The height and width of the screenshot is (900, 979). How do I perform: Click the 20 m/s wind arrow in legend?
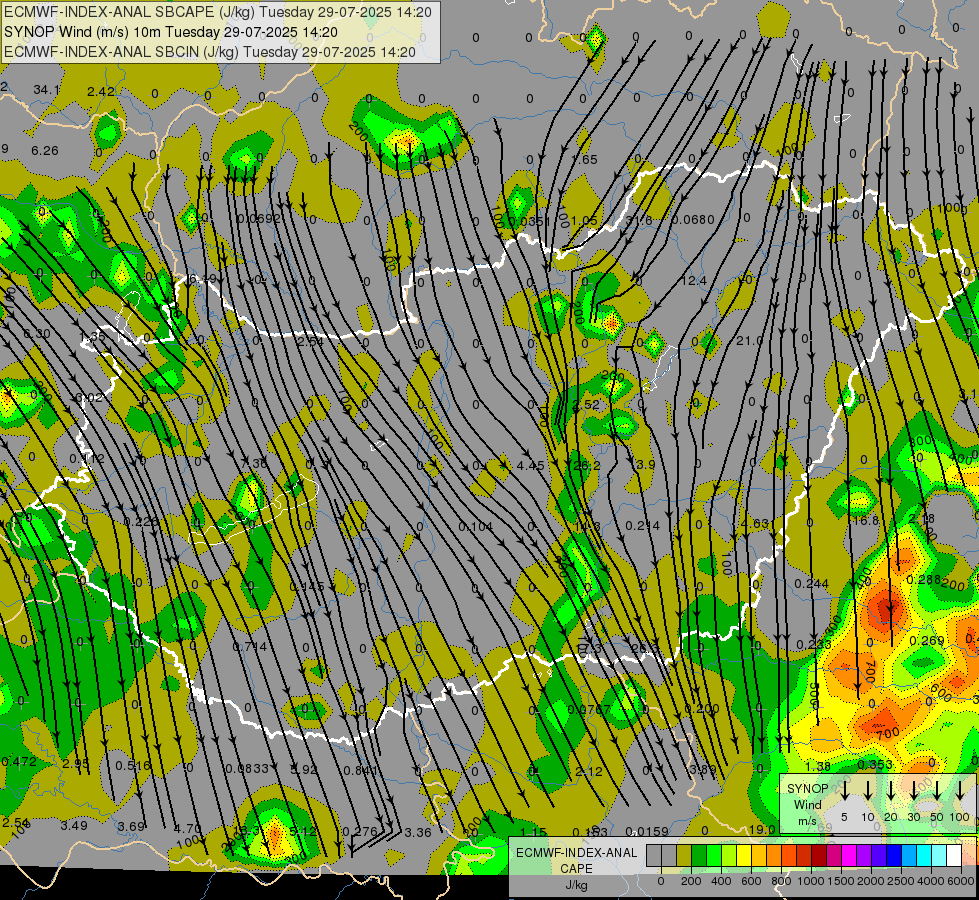[891, 790]
